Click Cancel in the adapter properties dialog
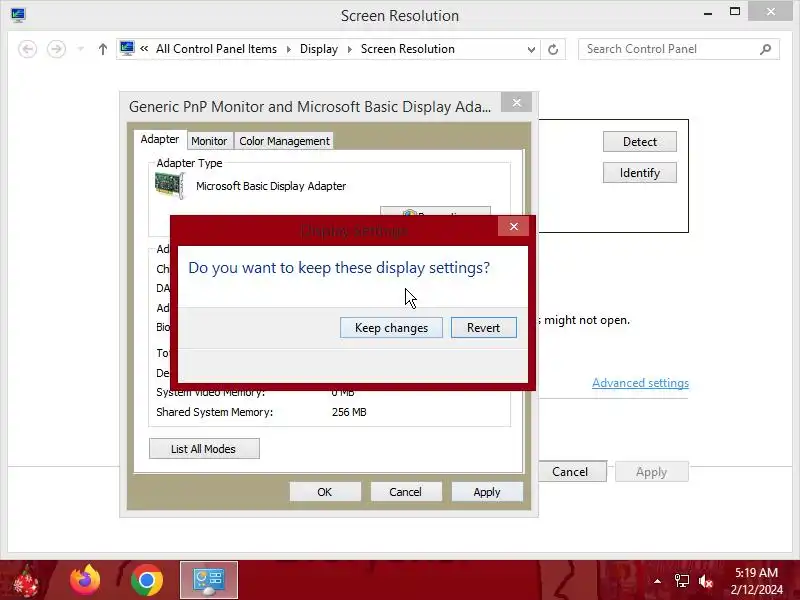This screenshot has height=600, width=800. [x=406, y=492]
